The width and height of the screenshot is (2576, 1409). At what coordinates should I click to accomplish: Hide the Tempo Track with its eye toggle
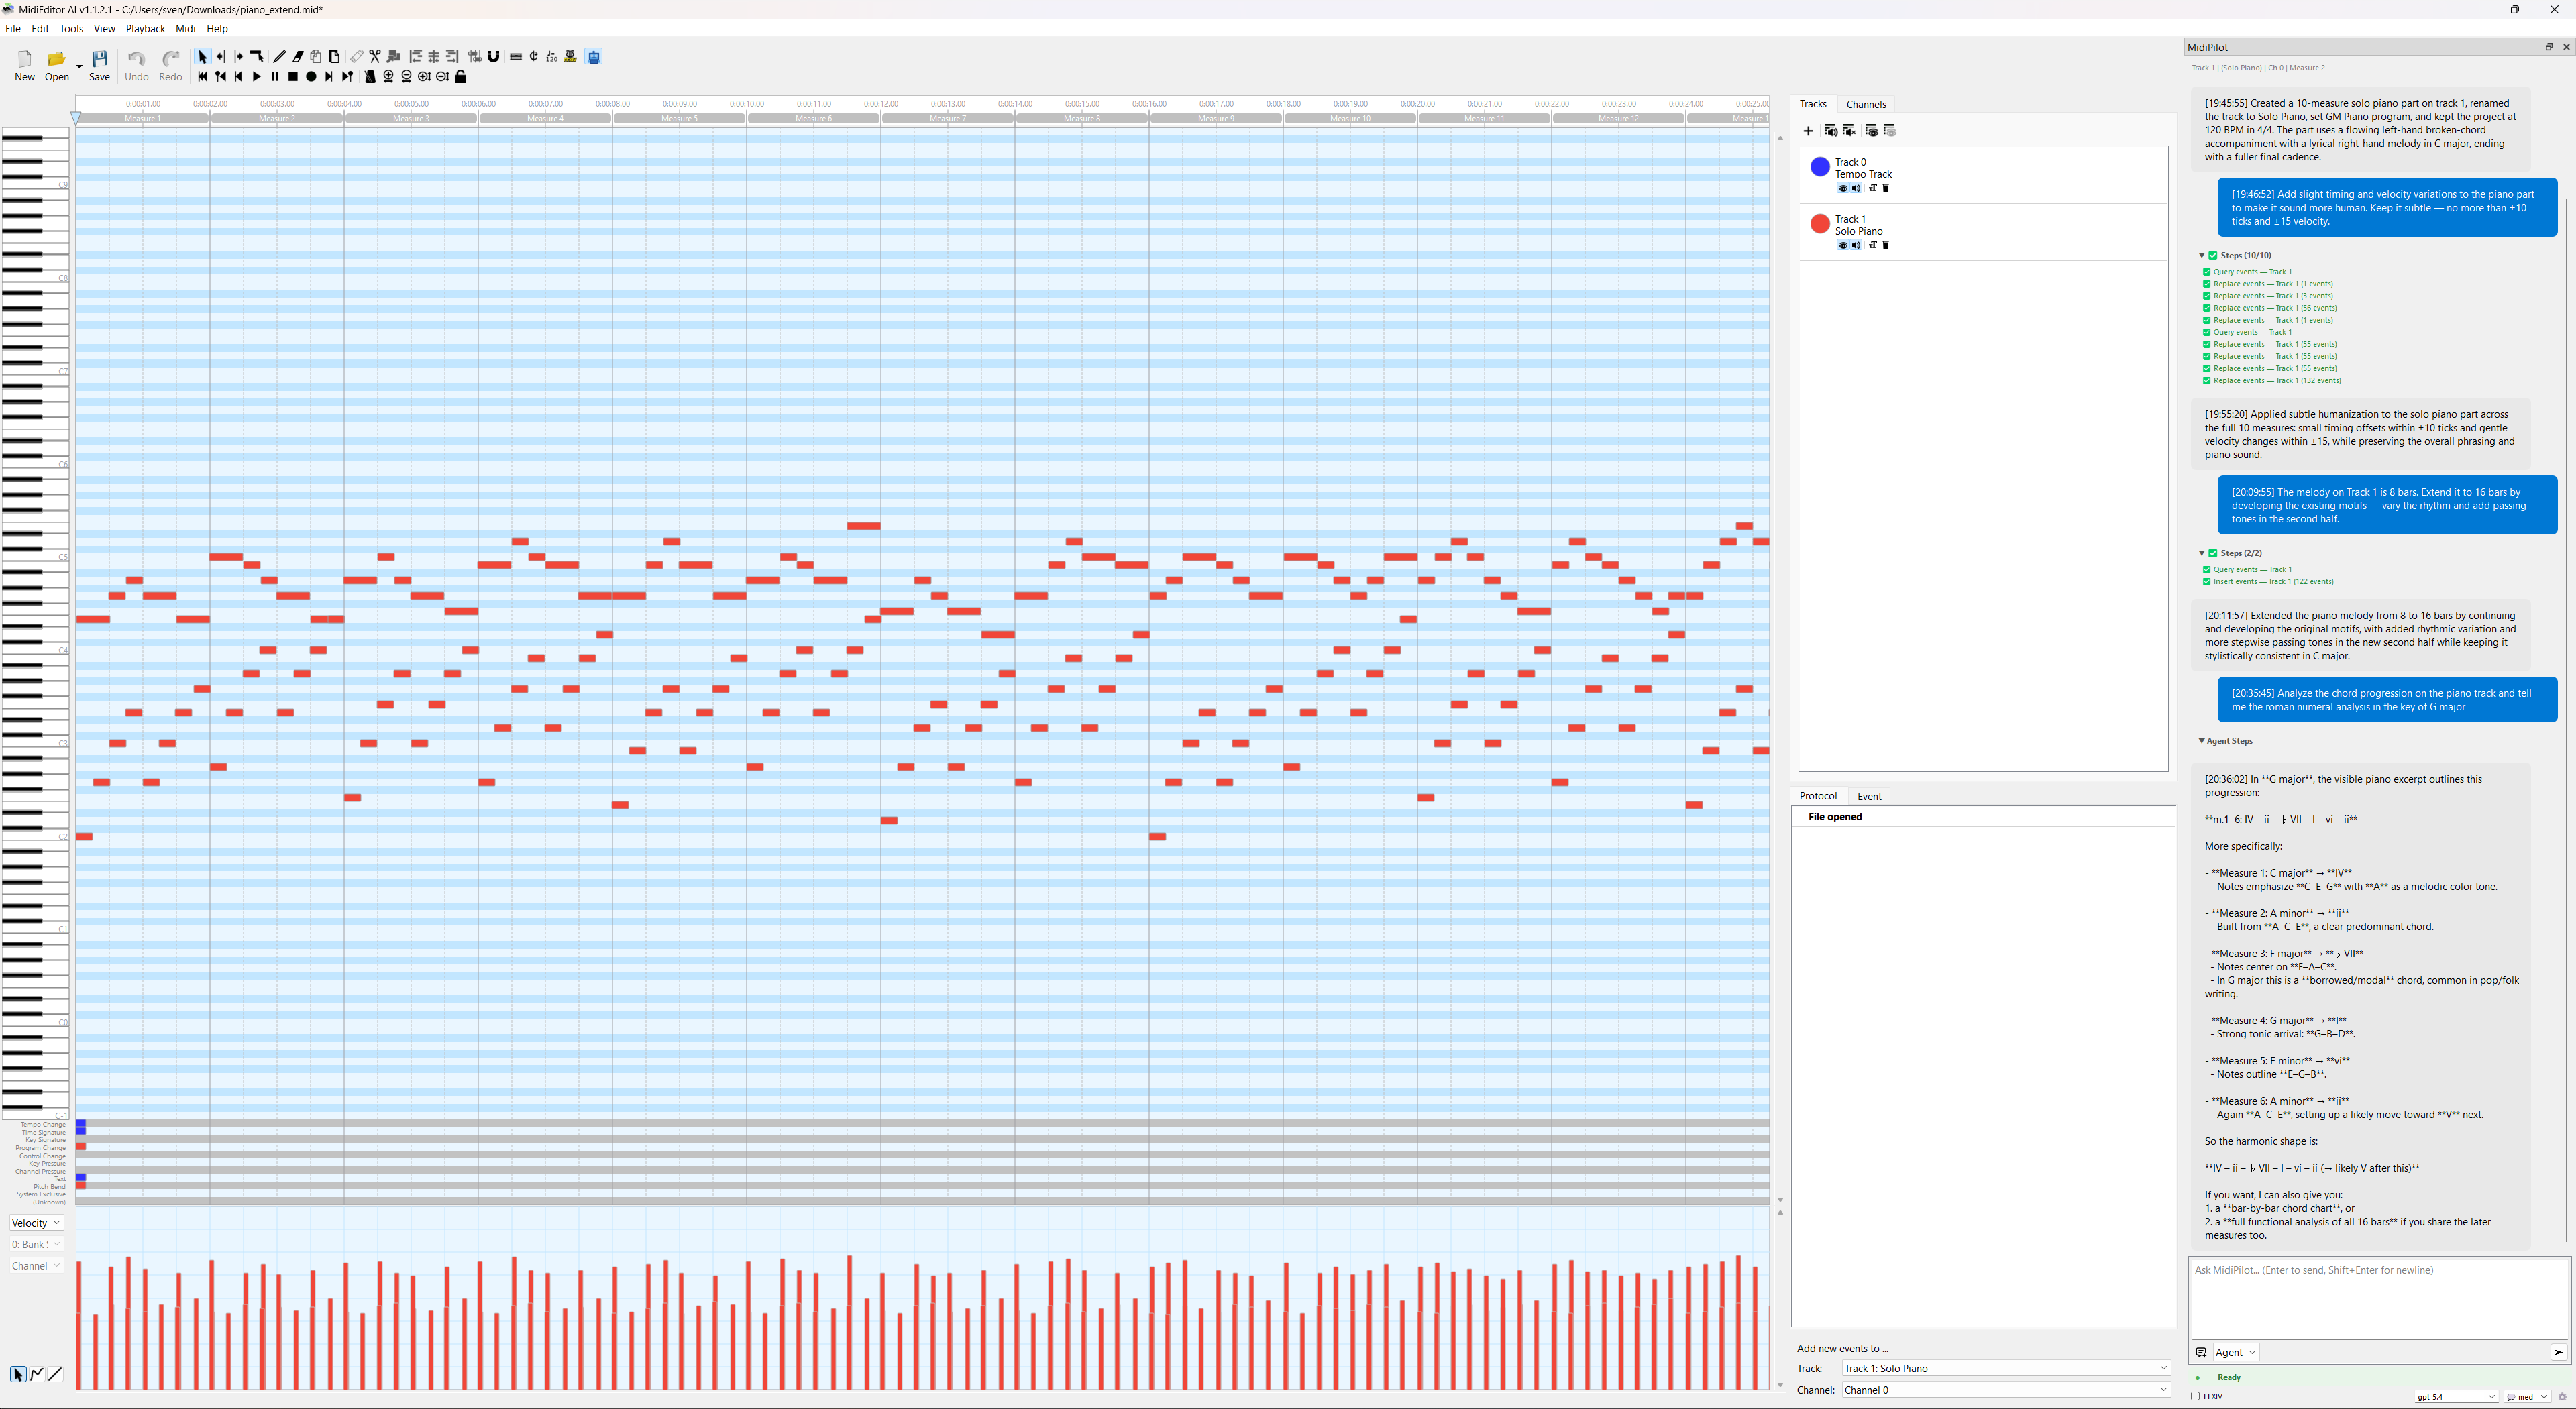[1843, 189]
